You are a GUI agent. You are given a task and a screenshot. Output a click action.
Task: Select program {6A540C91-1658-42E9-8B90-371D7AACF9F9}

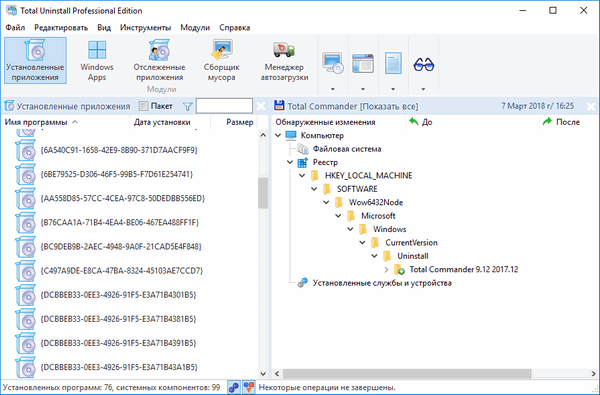pyautogui.click(x=119, y=150)
